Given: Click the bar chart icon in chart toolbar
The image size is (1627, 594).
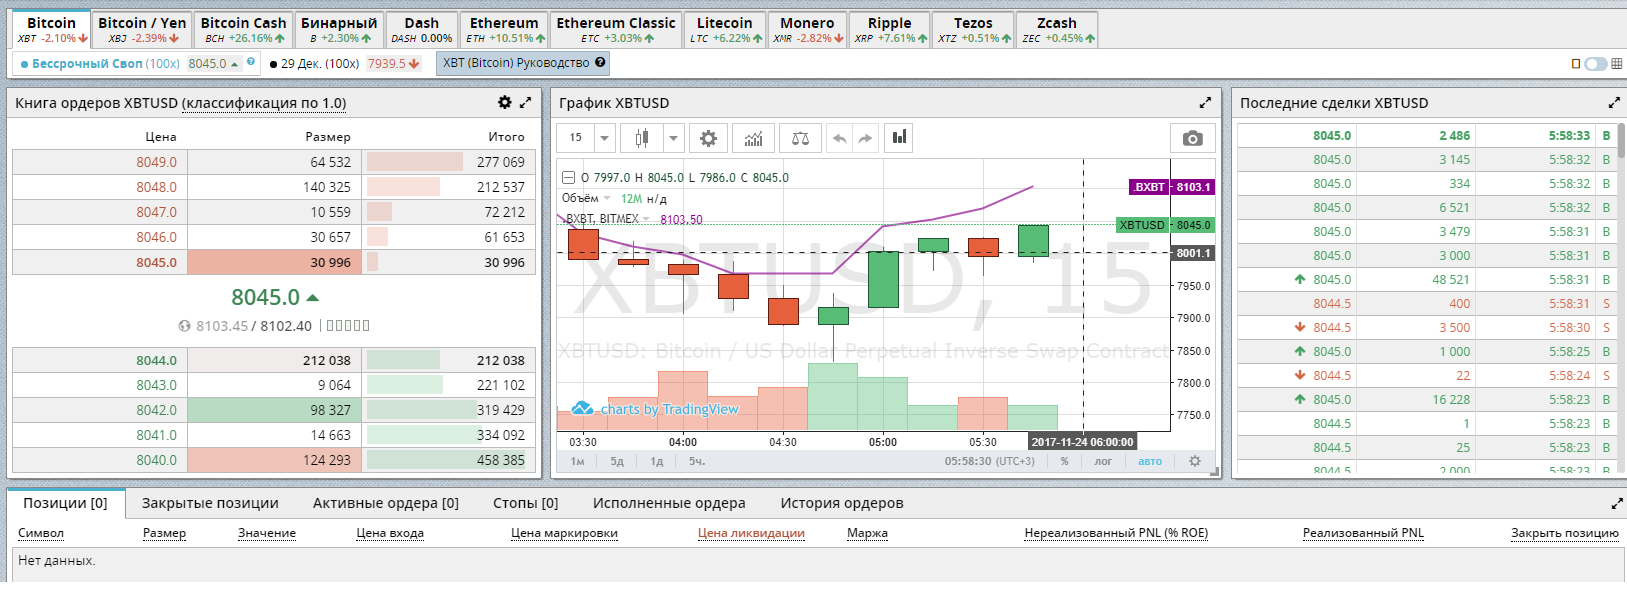Looking at the screenshot, I should pyautogui.click(x=899, y=137).
